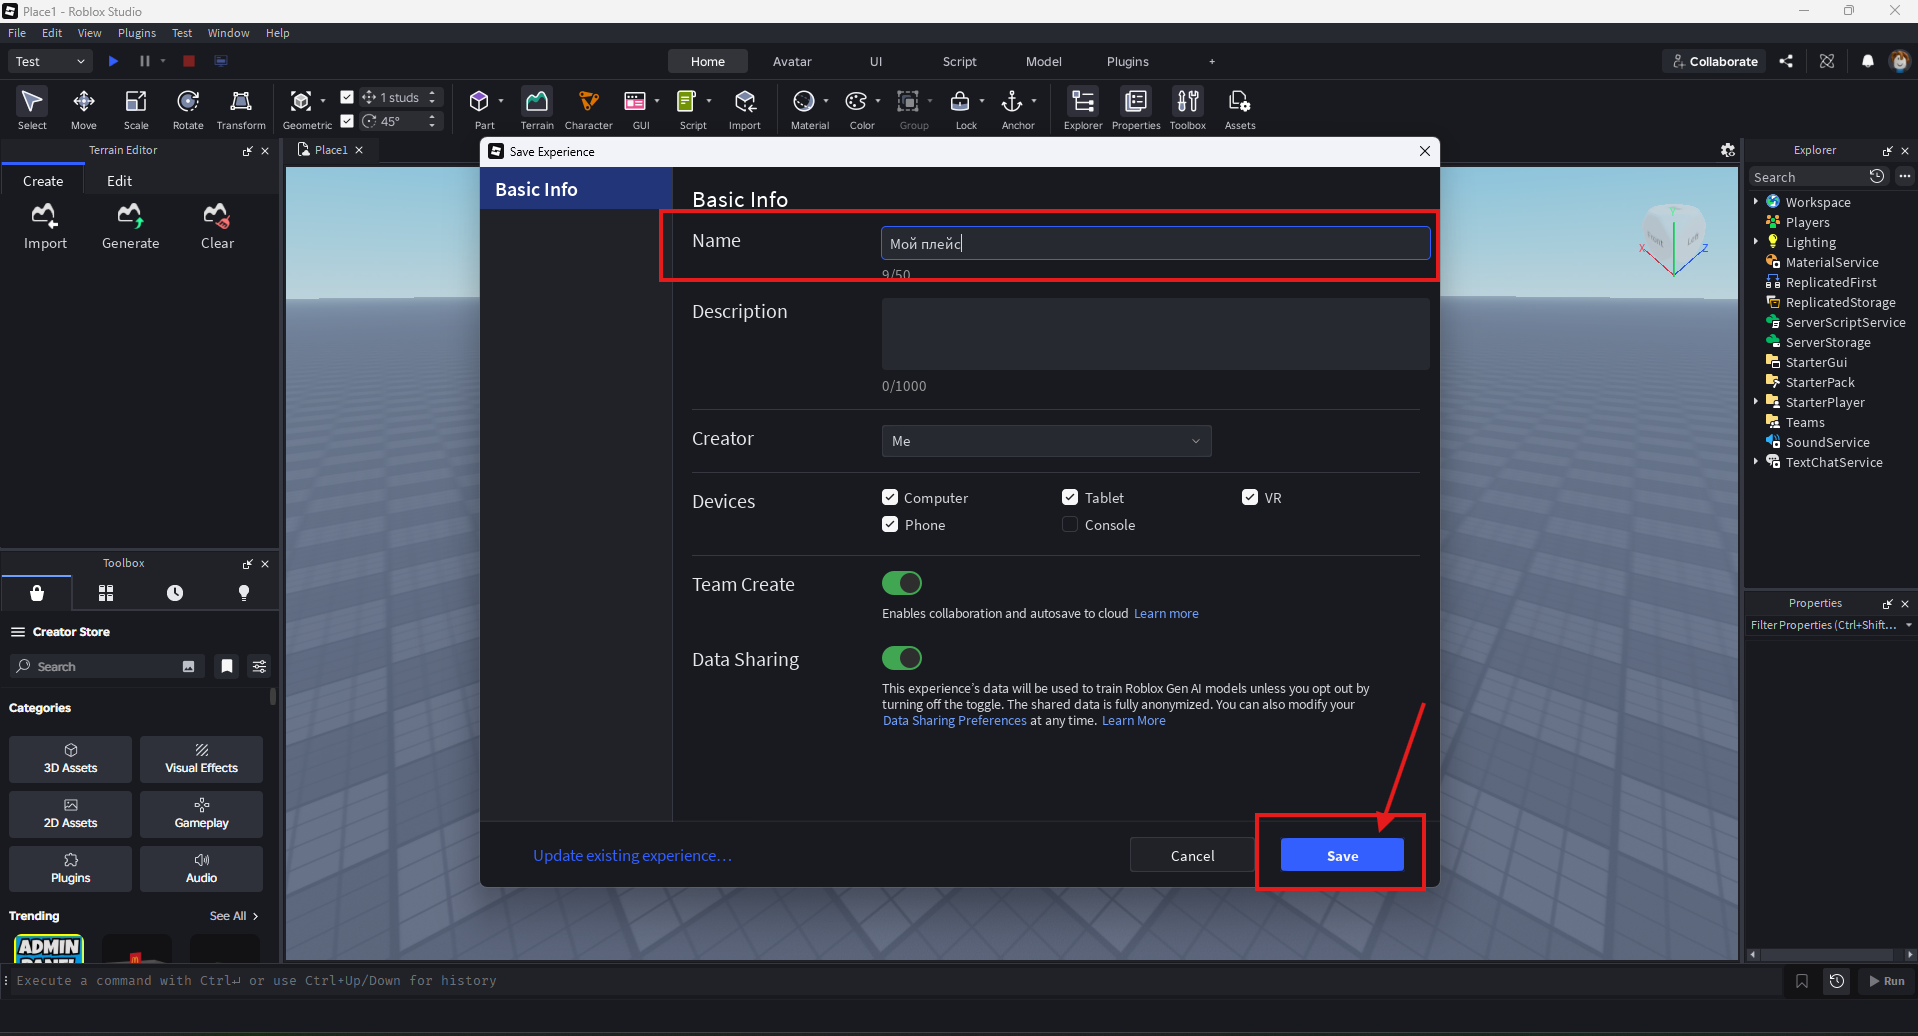Turn off the Team Create toggle

[x=902, y=583]
